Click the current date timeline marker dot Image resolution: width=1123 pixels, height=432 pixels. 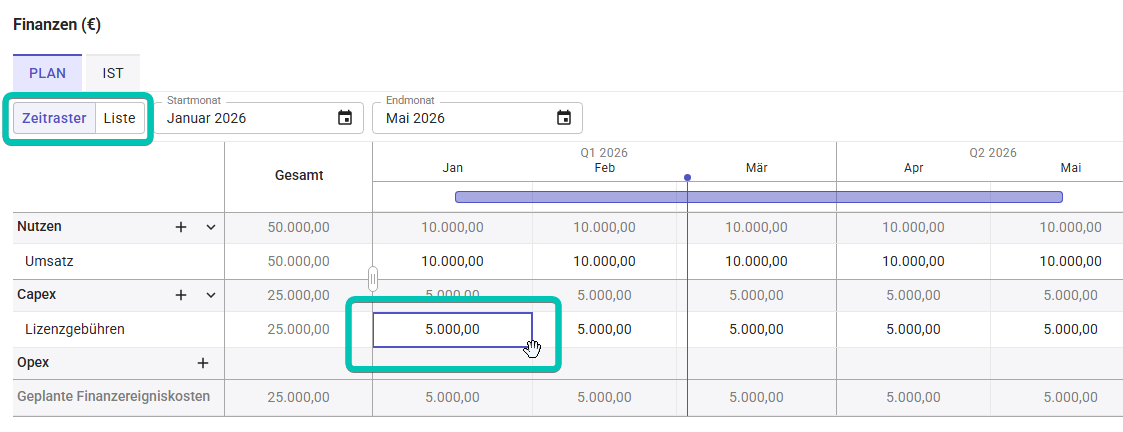click(x=687, y=177)
